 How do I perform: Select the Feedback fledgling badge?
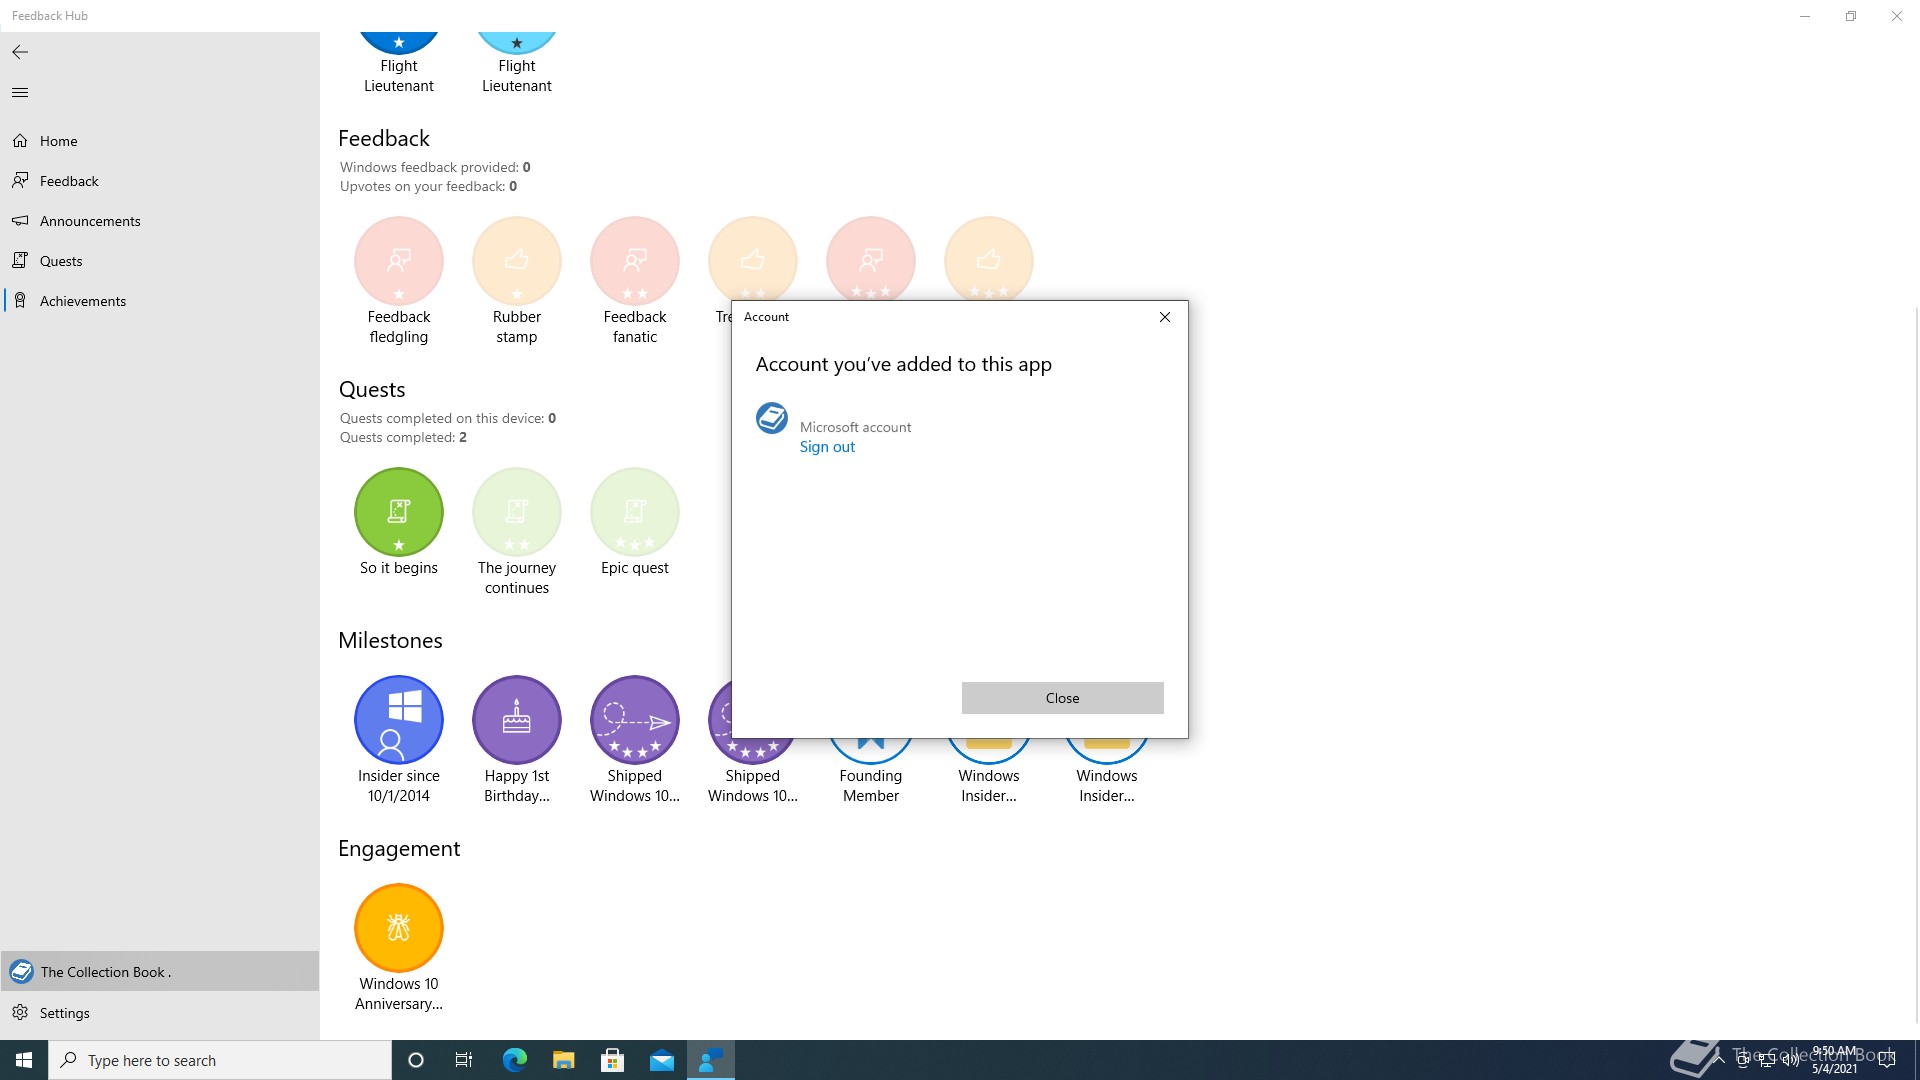point(399,261)
